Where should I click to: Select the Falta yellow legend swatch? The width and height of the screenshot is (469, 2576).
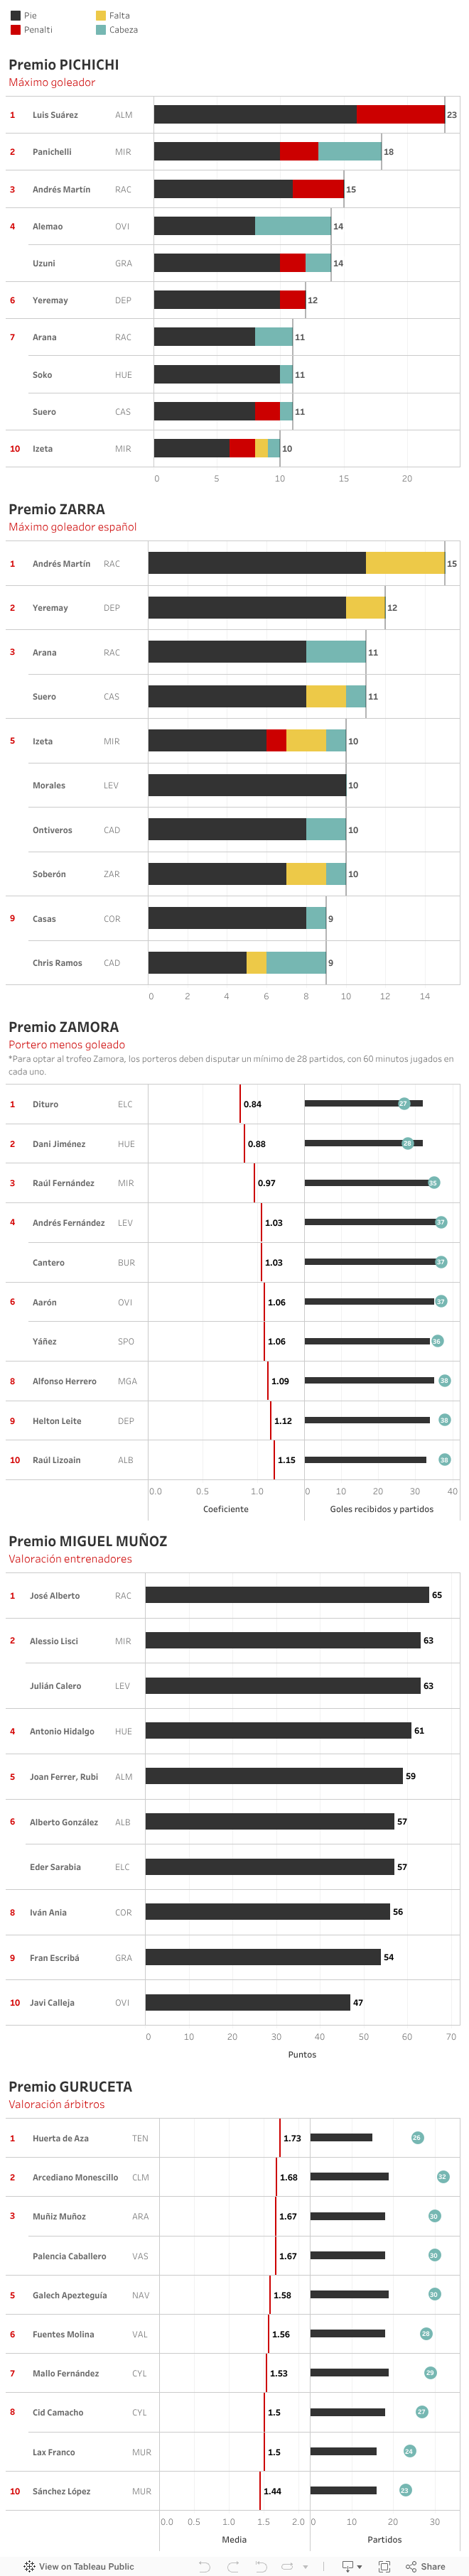click(101, 15)
